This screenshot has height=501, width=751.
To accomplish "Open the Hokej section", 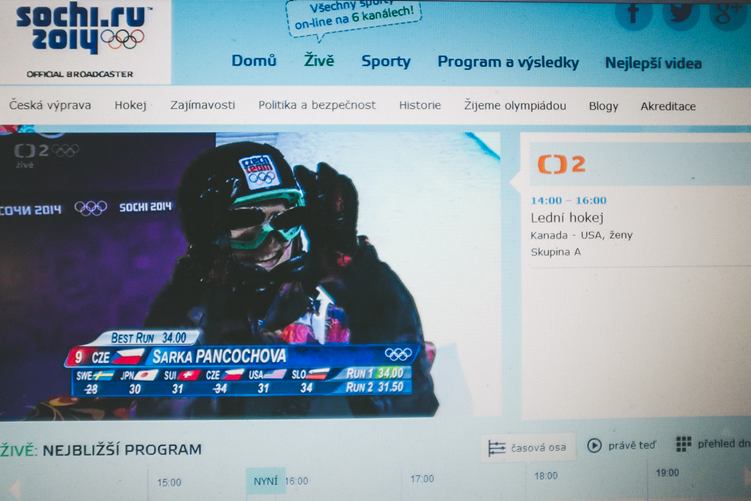I will (130, 105).
